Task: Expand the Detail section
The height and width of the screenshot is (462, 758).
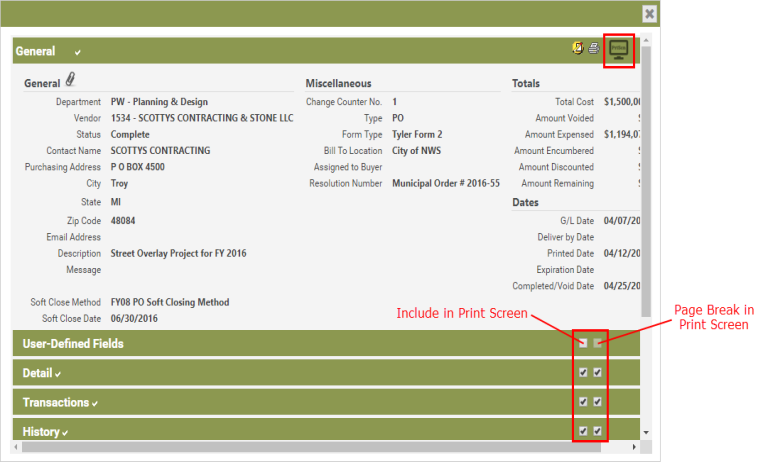Action: click(37, 373)
